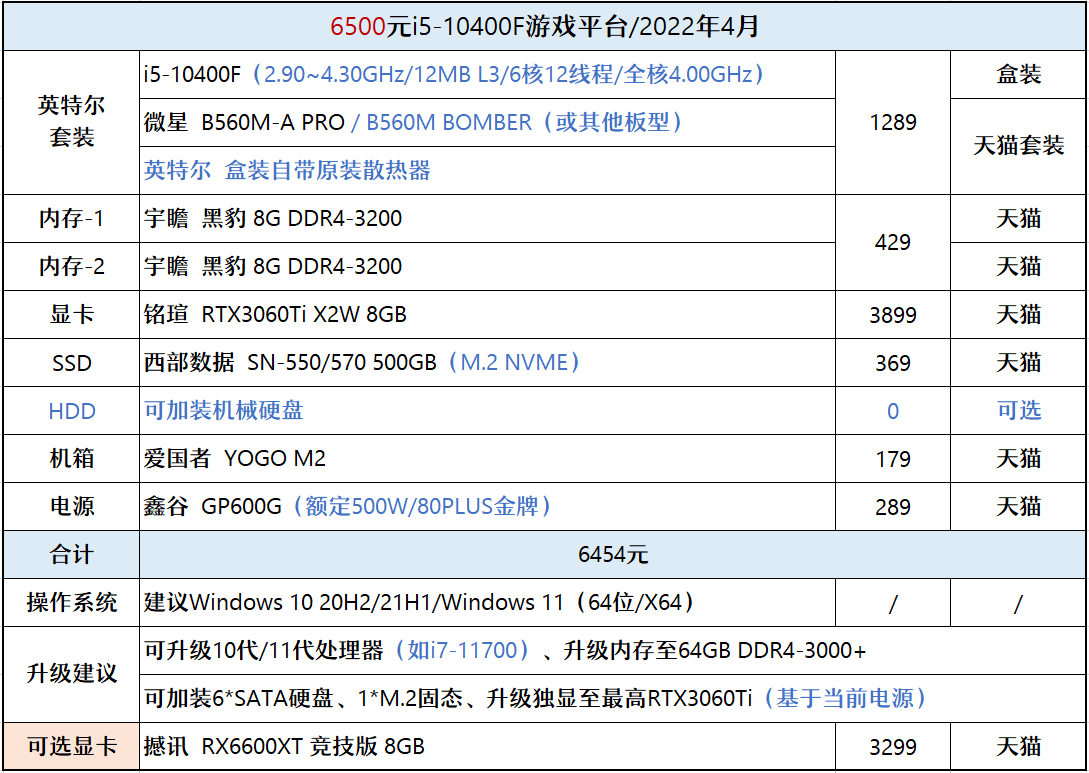Screen dimensions: 1089x773
Task: Select the 合计 label cell
Action: coord(72,555)
